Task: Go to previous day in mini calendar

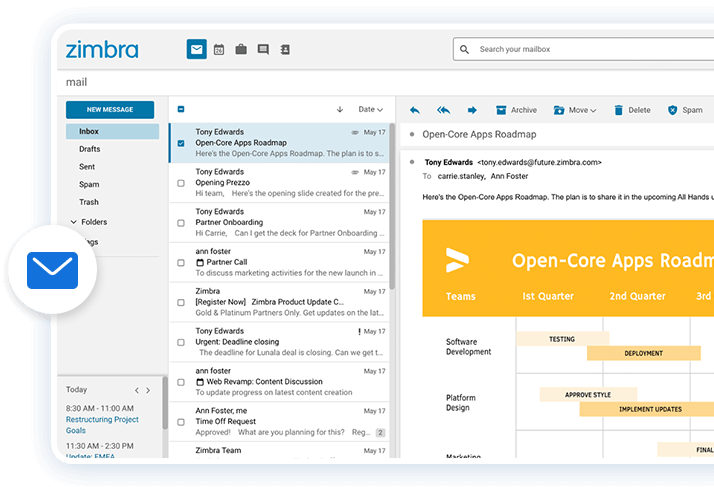Action: coord(137,390)
